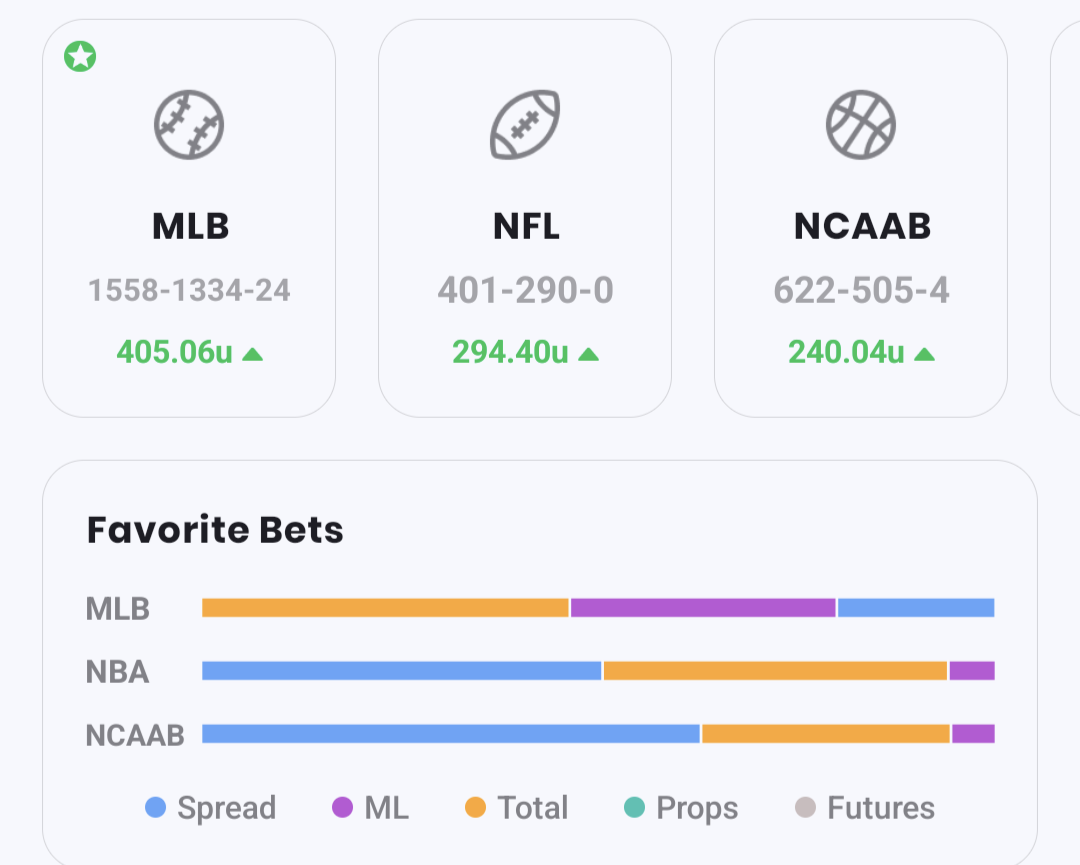Click green up arrow beside 240.04u
Viewport: 1080px width, 865px height.
pyautogui.click(x=925, y=353)
